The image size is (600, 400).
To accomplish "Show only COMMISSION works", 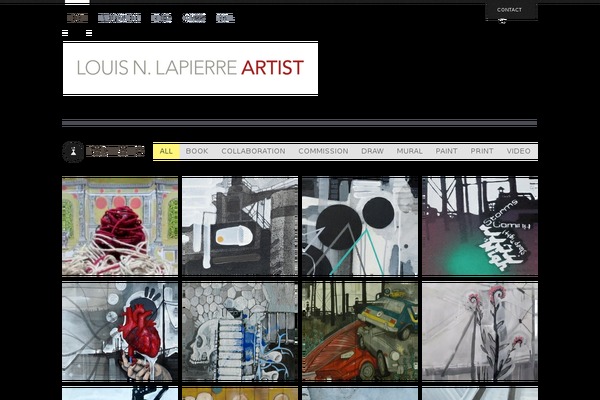I will pyautogui.click(x=323, y=151).
